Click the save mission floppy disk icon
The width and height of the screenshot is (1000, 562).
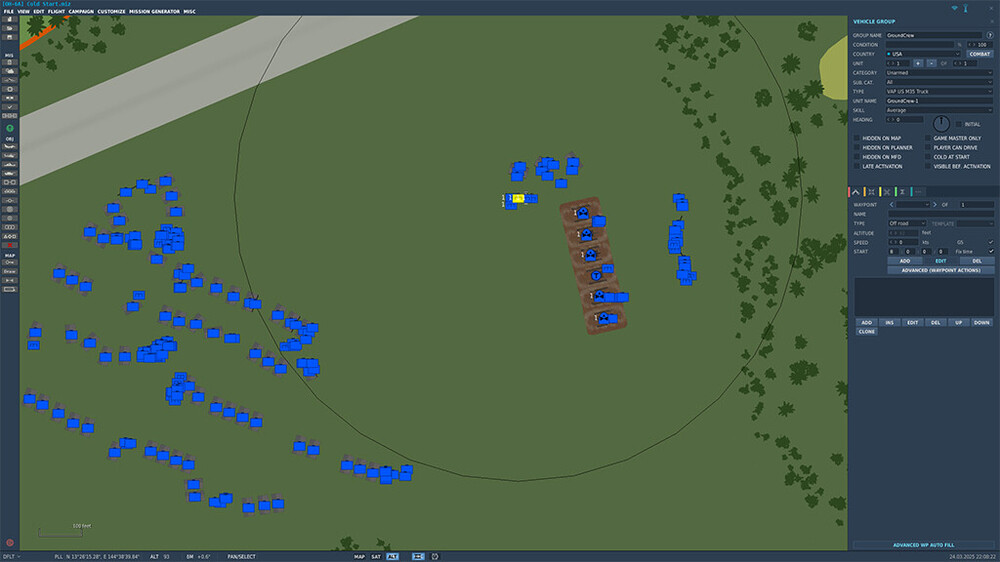(10, 38)
